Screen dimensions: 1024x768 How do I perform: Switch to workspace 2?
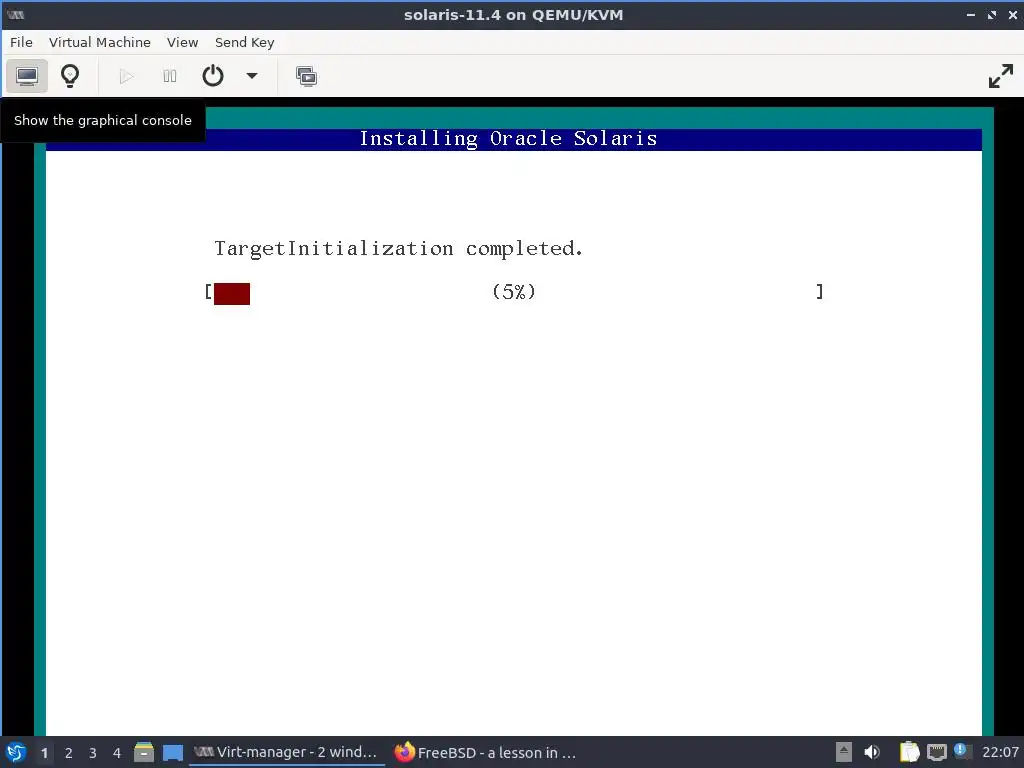pyautogui.click(x=69, y=753)
